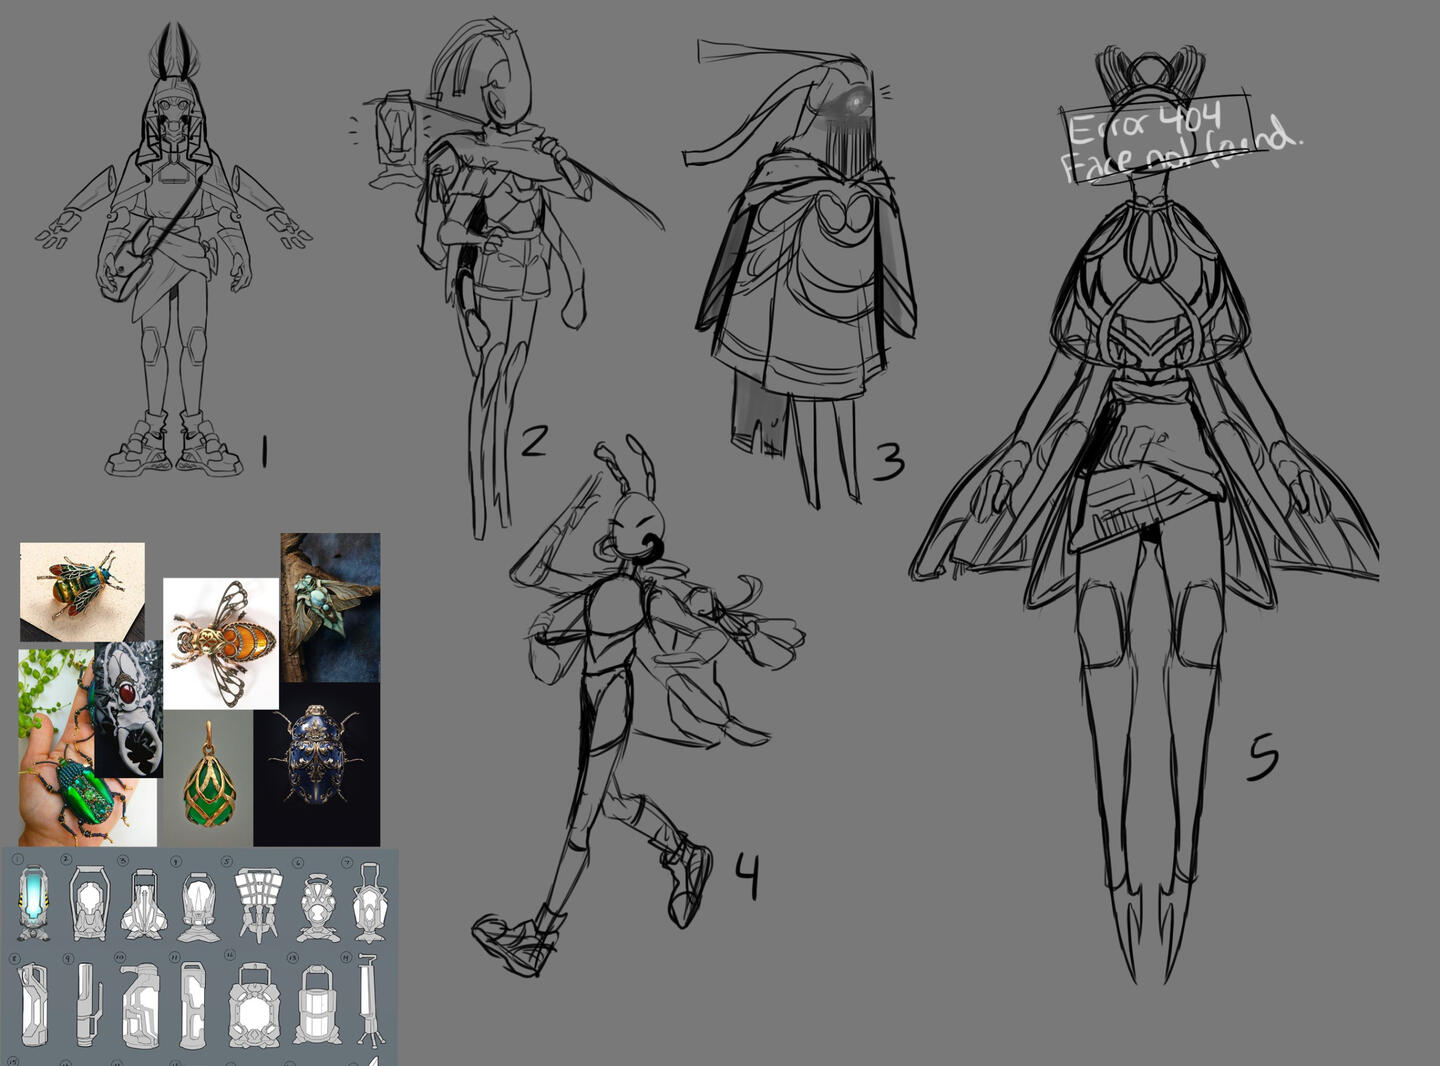1440x1066 pixels.
Task: Select the teal moth brooch reference image
Action: (330, 607)
